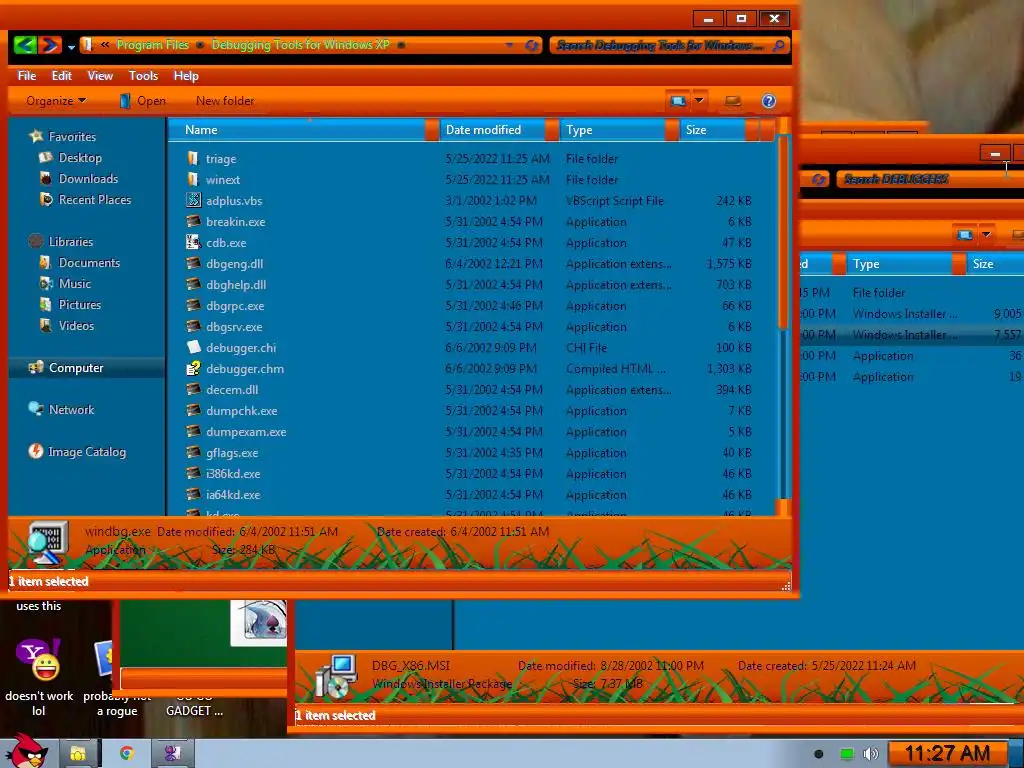Click the decem.dll file name
Screen dimensions: 1024x768
232,389
